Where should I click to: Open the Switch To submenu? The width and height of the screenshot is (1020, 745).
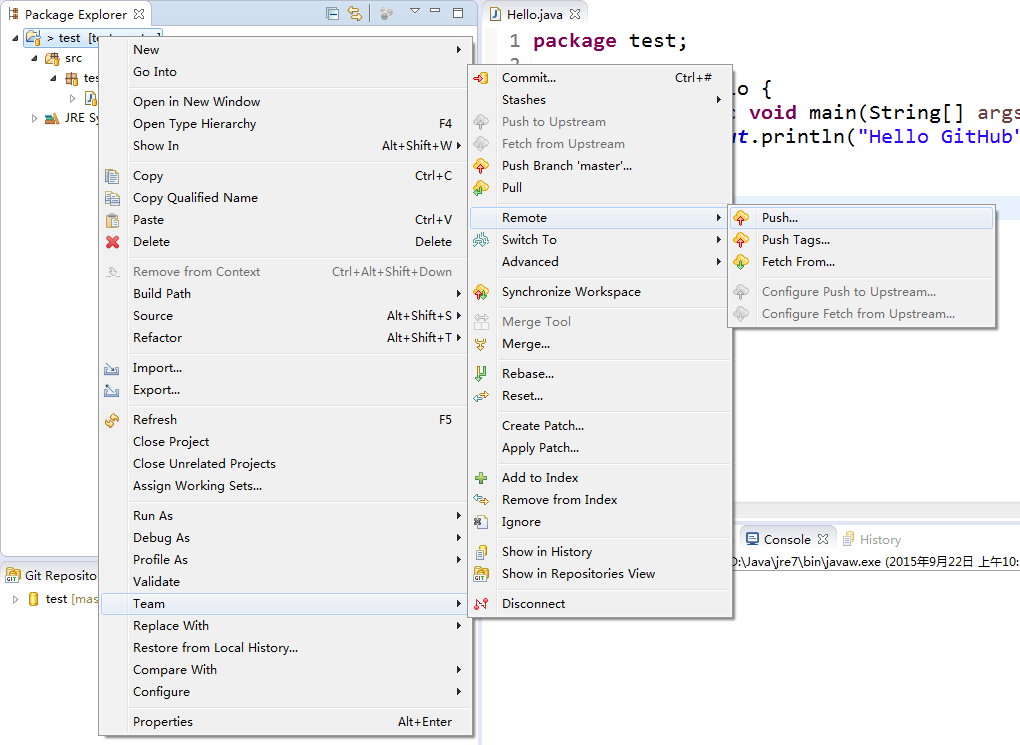[529, 240]
